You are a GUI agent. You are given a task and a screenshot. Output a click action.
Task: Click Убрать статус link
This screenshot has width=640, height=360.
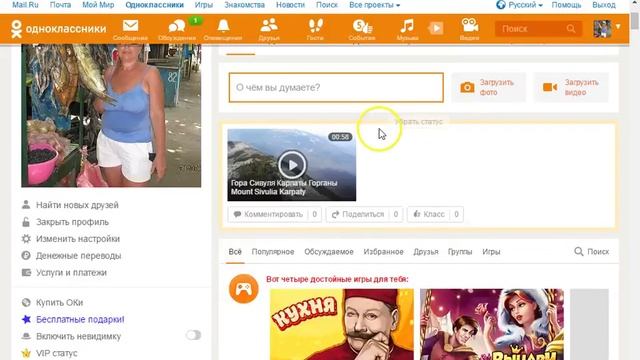(x=419, y=122)
